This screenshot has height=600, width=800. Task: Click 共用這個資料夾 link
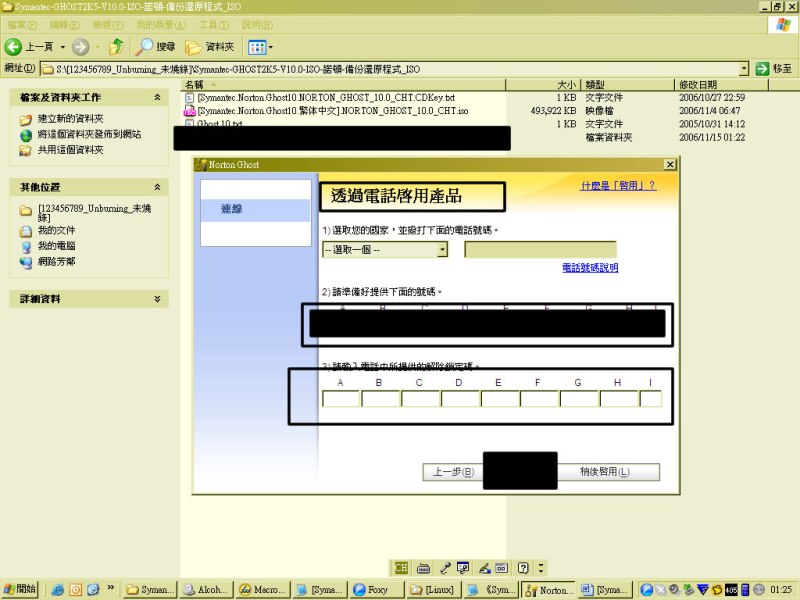tap(70, 149)
